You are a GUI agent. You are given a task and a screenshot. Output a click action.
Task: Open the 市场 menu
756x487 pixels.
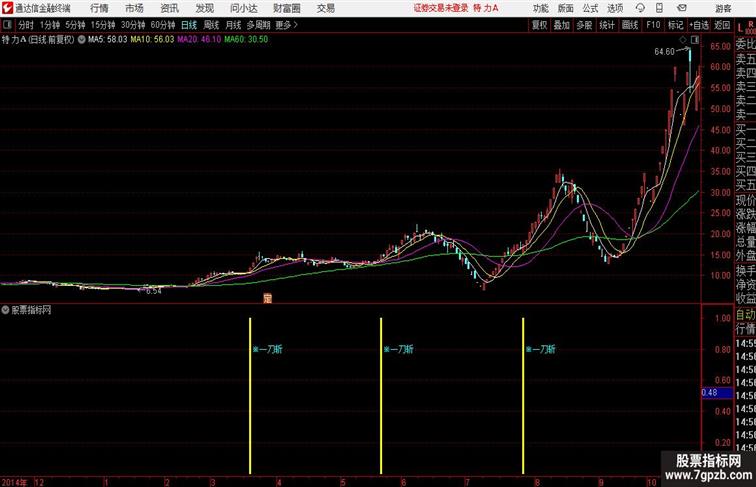coord(134,8)
